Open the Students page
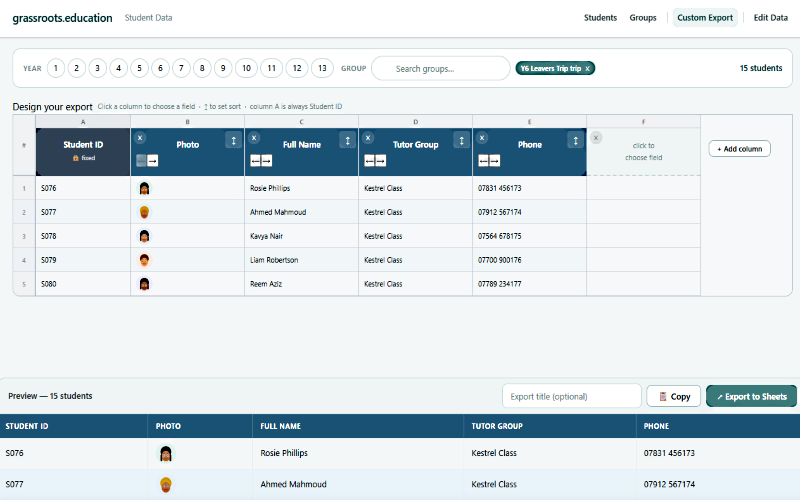Viewport: 800px width, 500px height. (600, 18)
